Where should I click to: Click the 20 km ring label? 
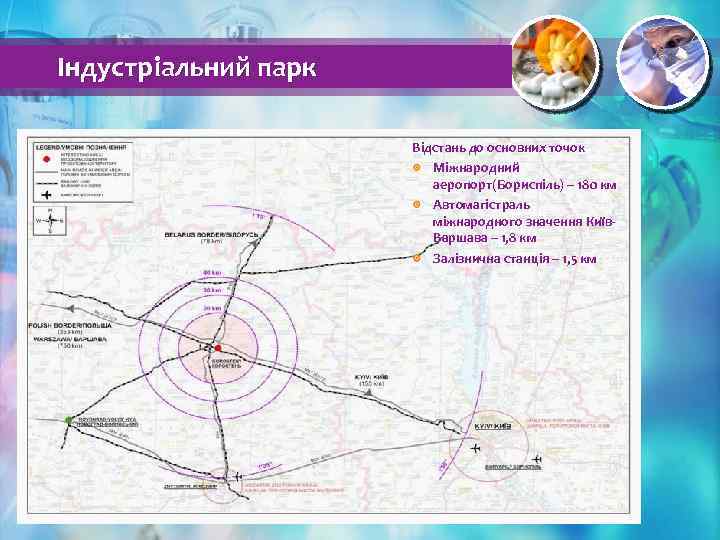(212, 309)
